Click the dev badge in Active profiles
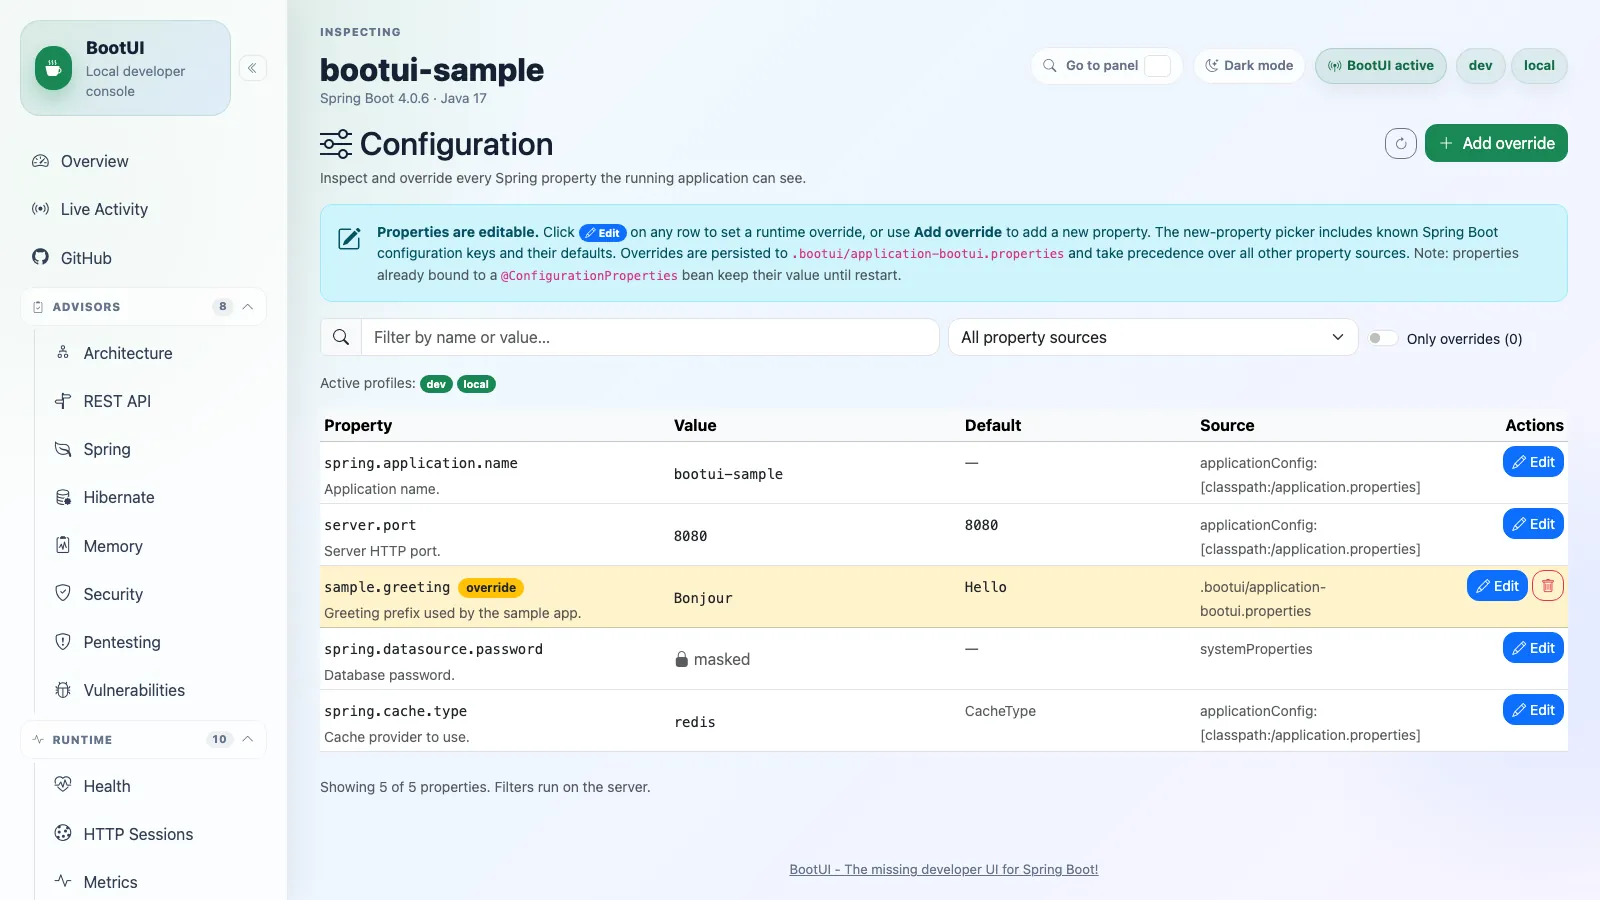 pyautogui.click(x=436, y=384)
